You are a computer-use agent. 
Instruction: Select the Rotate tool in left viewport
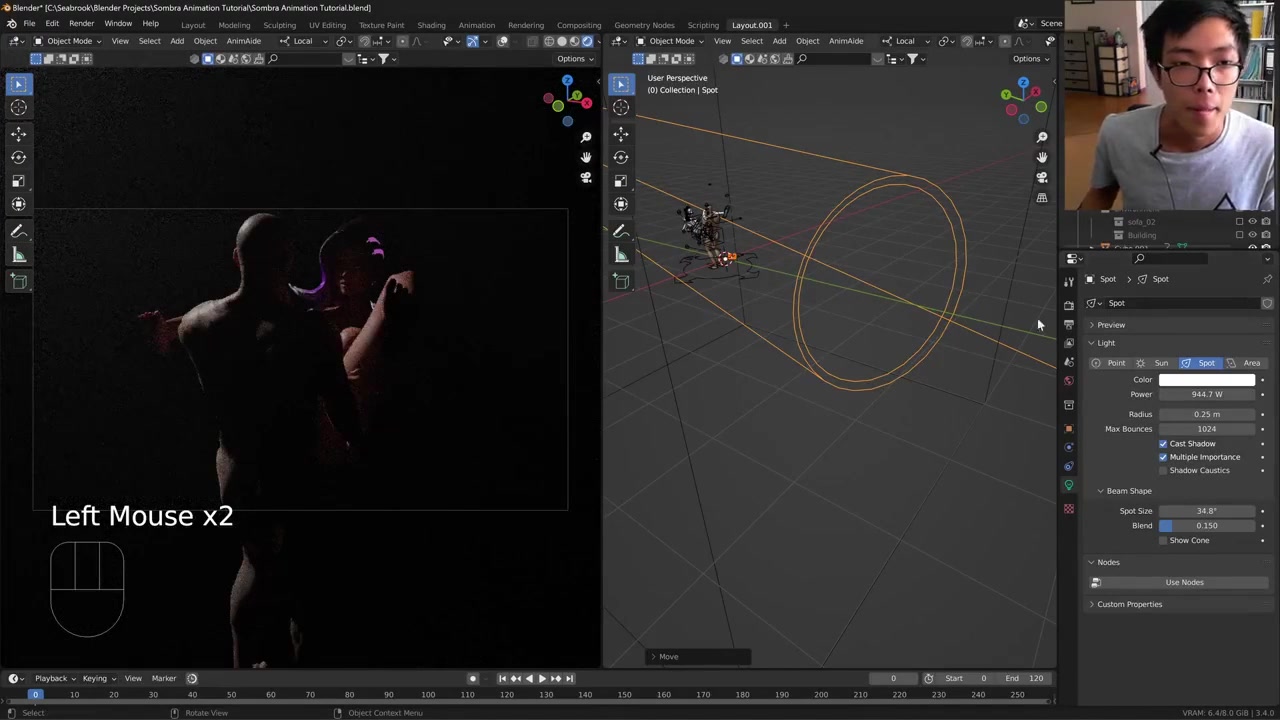(x=18, y=157)
